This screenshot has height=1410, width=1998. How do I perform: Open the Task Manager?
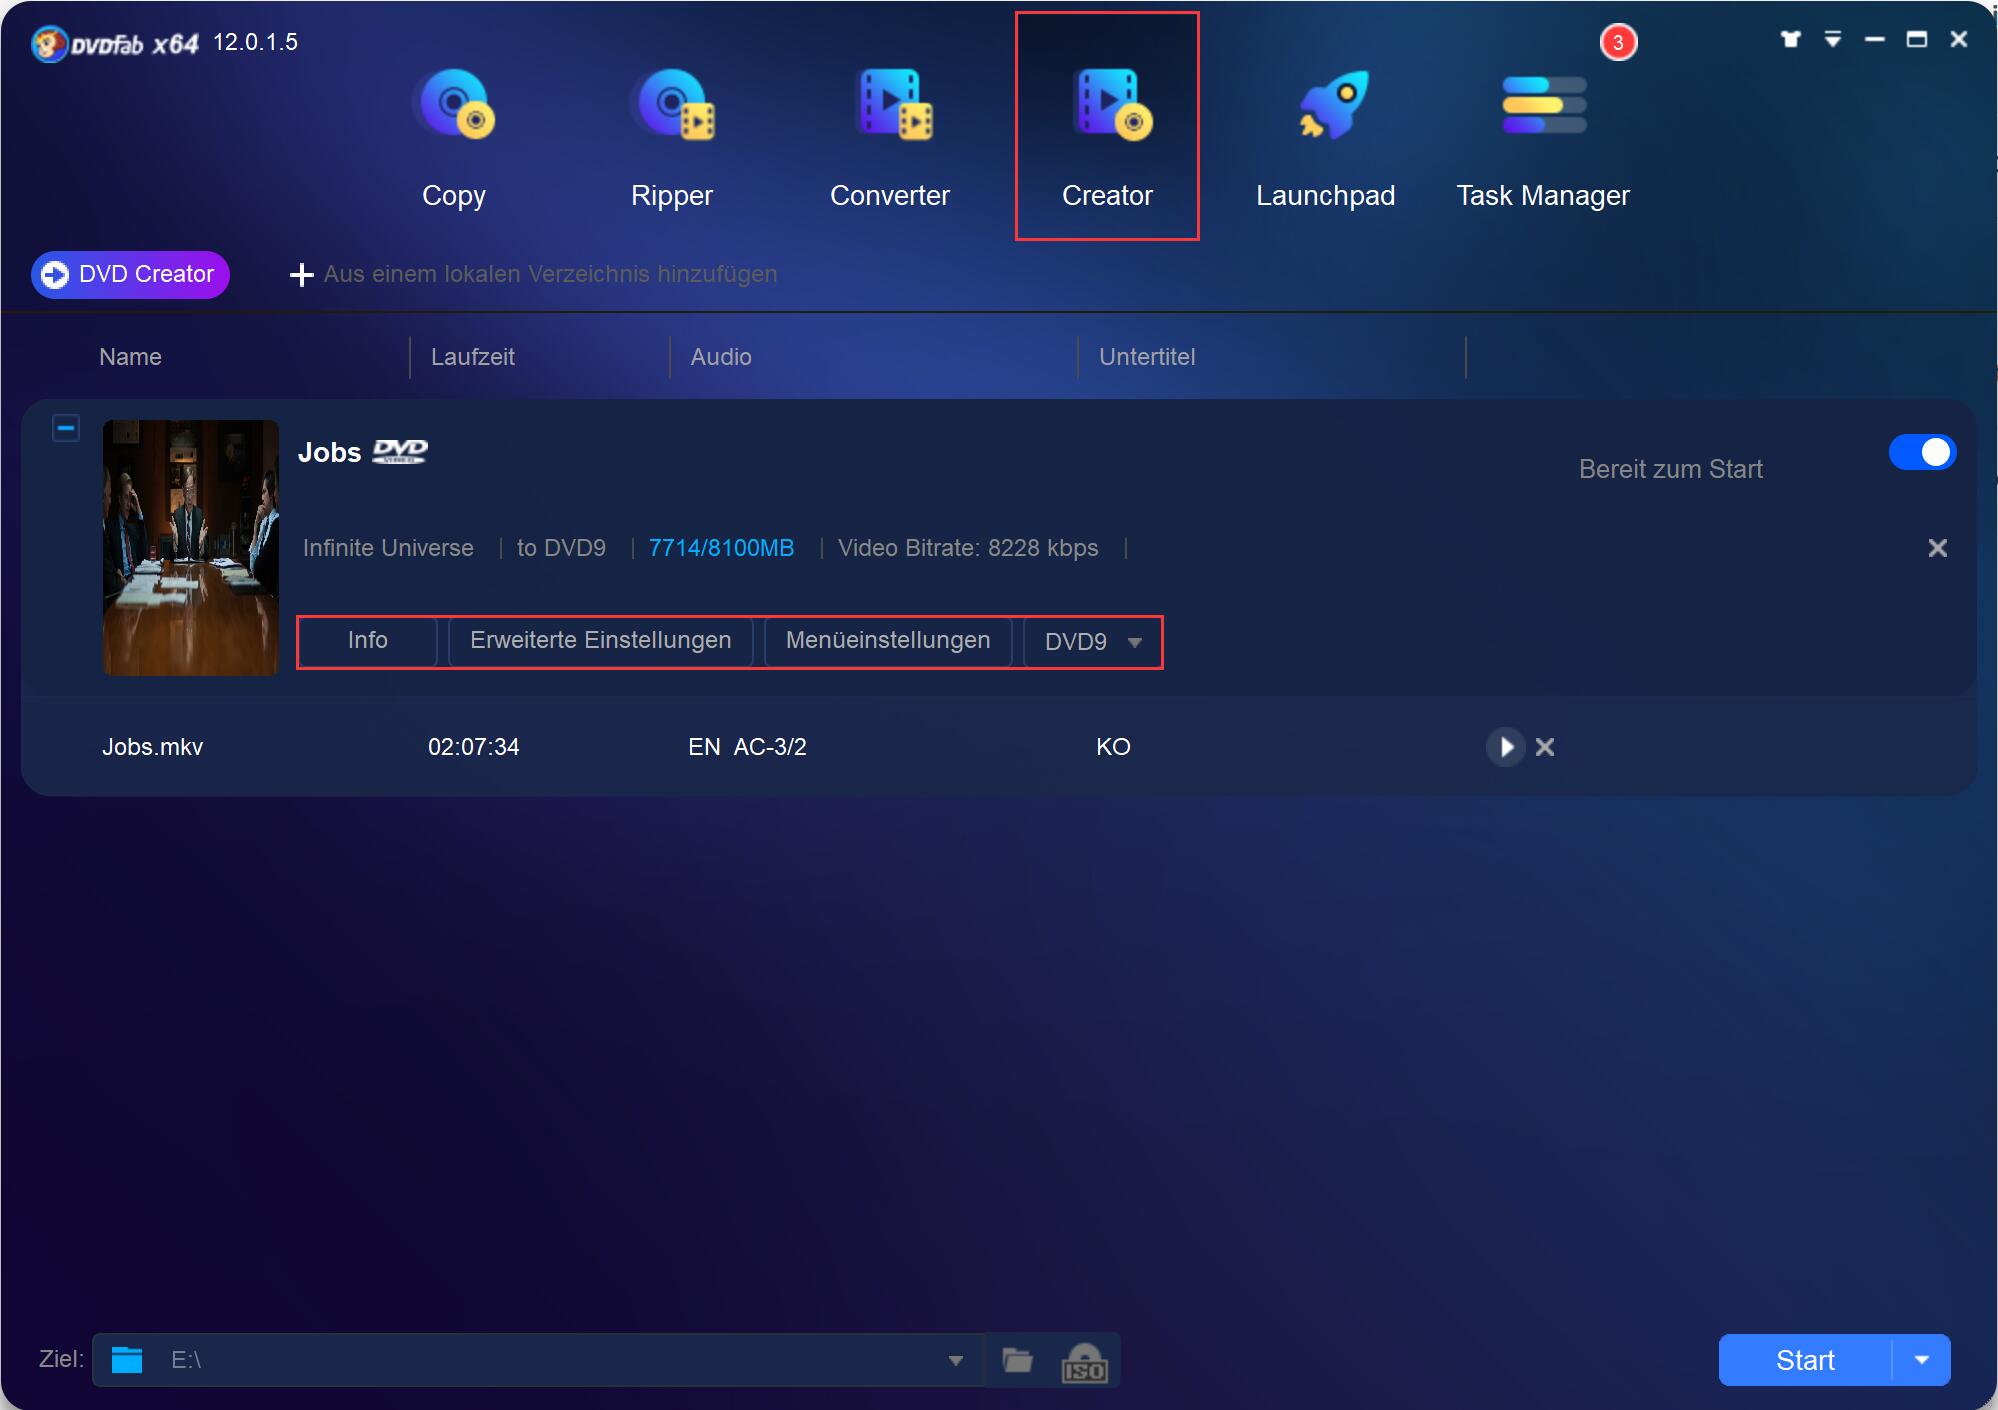click(x=1543, y=138)
